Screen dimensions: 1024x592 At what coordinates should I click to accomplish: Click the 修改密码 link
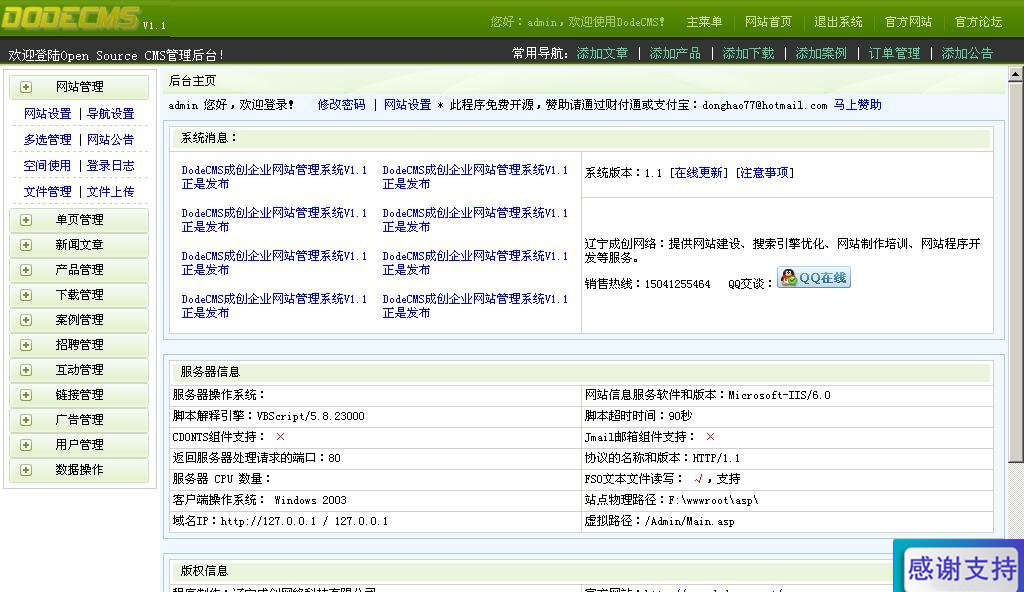point(342,105)
